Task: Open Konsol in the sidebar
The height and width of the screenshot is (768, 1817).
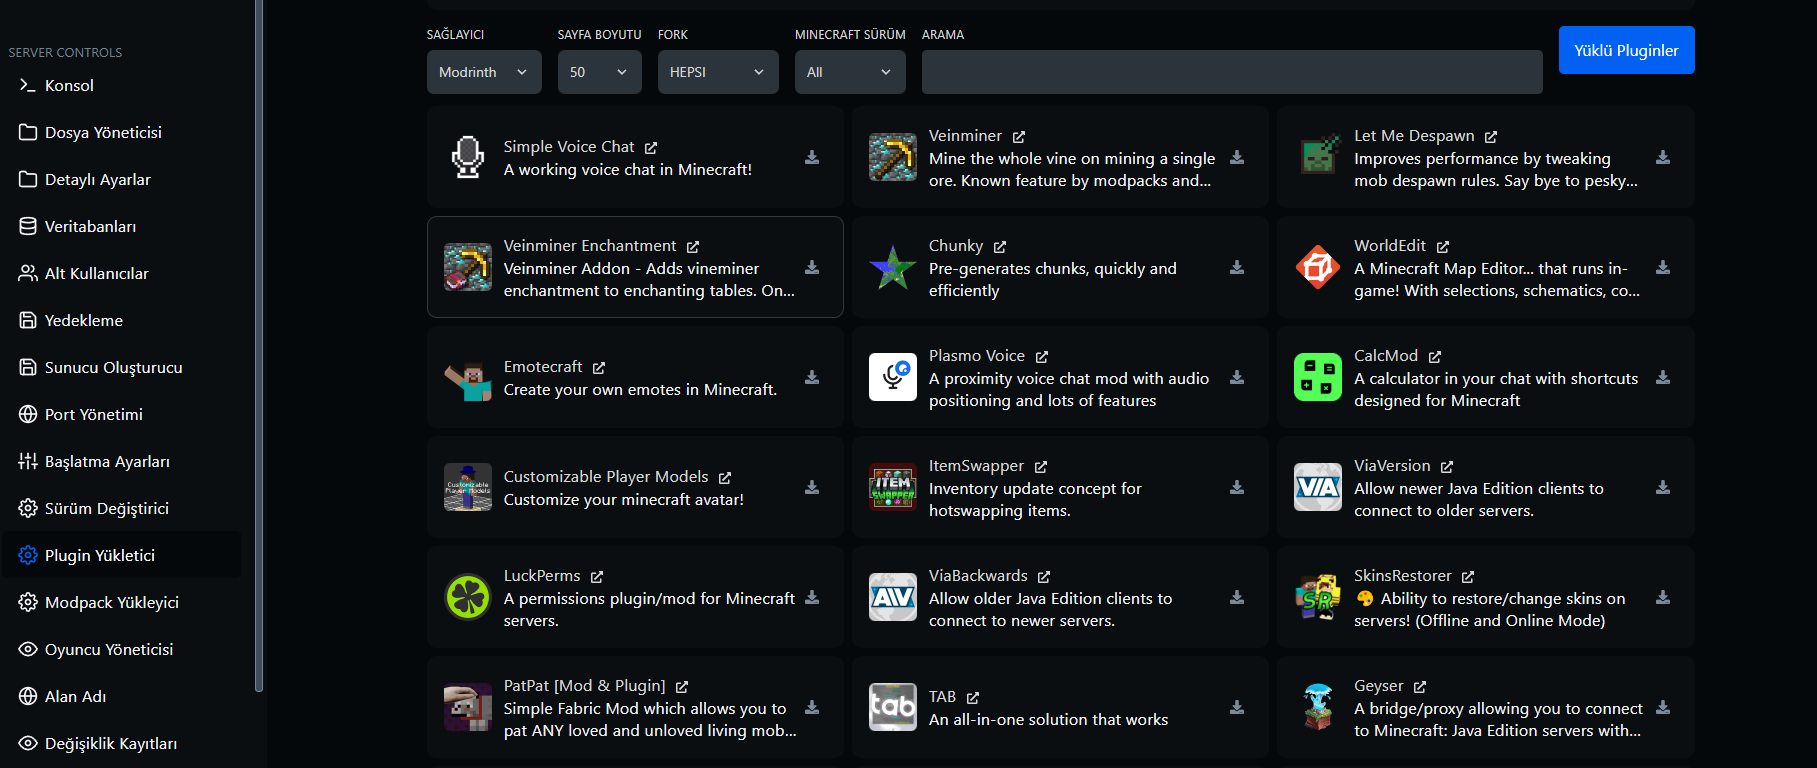Action: 121,86
